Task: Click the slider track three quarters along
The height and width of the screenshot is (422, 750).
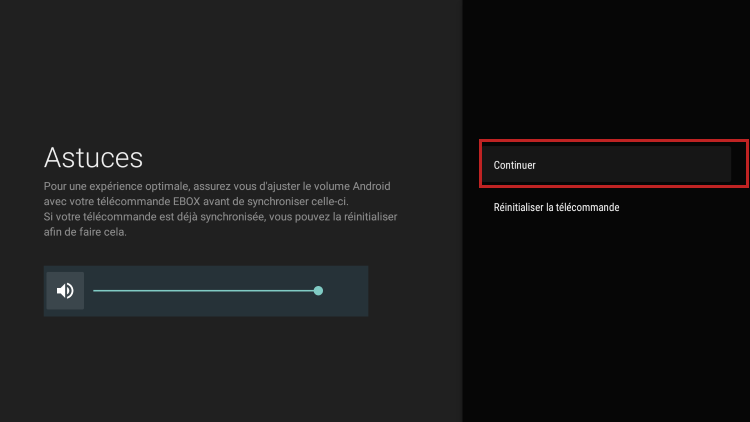Action: (262, 291)
